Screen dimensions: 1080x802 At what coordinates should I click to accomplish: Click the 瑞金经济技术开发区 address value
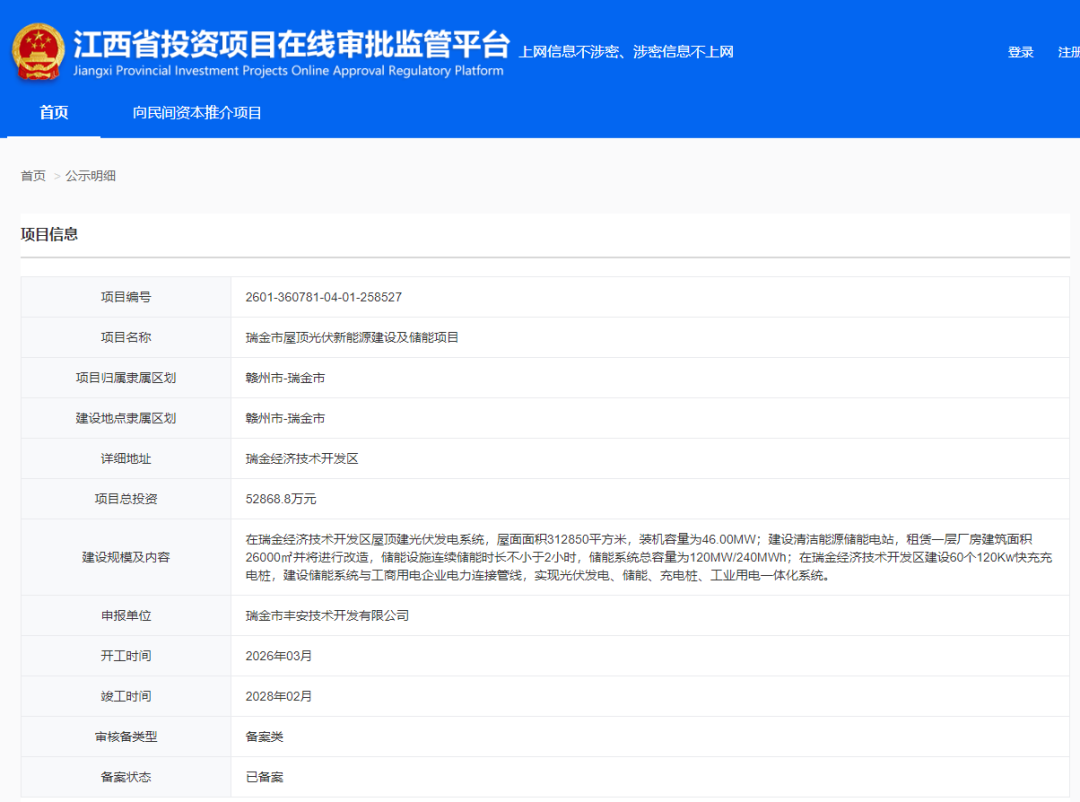coord(302,459)
